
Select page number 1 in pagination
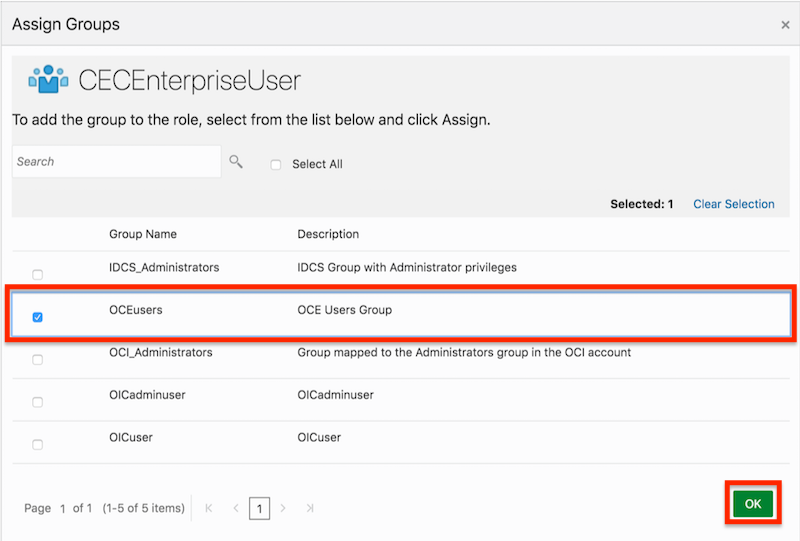pos(259,509)
